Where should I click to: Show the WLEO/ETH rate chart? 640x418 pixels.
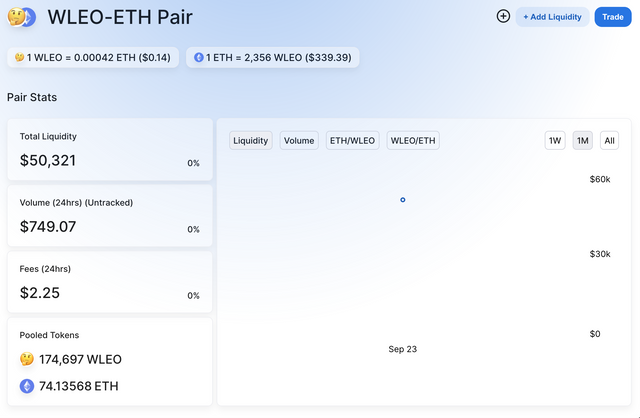tap(413, 140)
